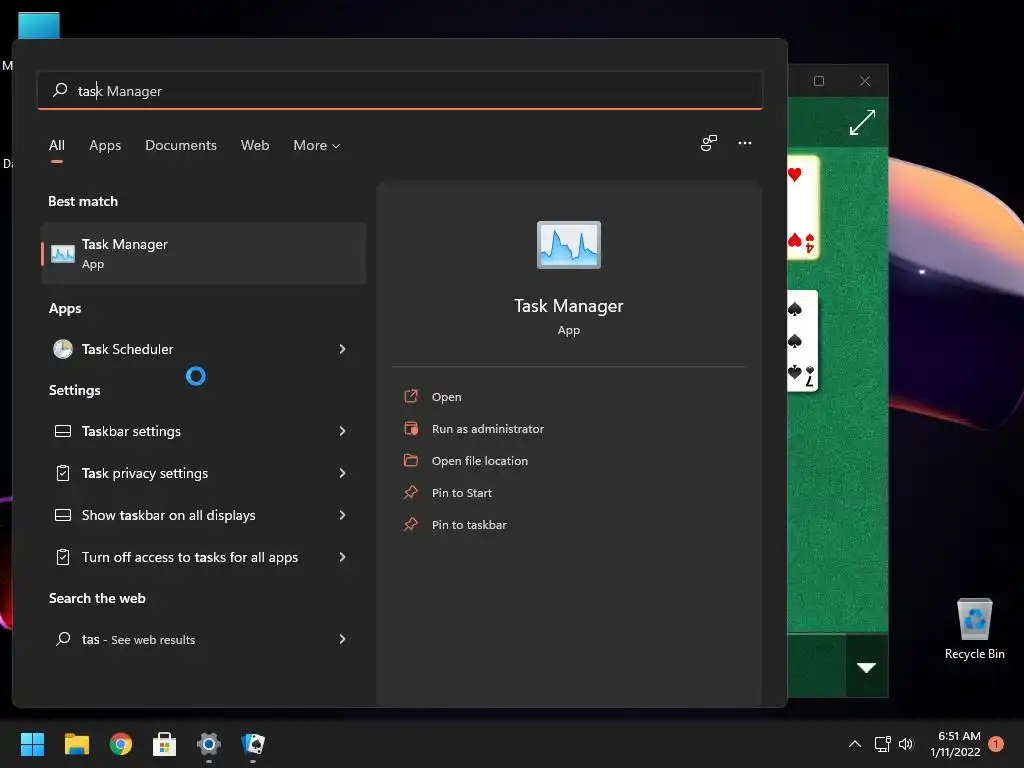Image resolution: width=1024 pixels, height=768 pixels.
Task: Open the notification badge in taskbar
Action: (x=996, y=744)
